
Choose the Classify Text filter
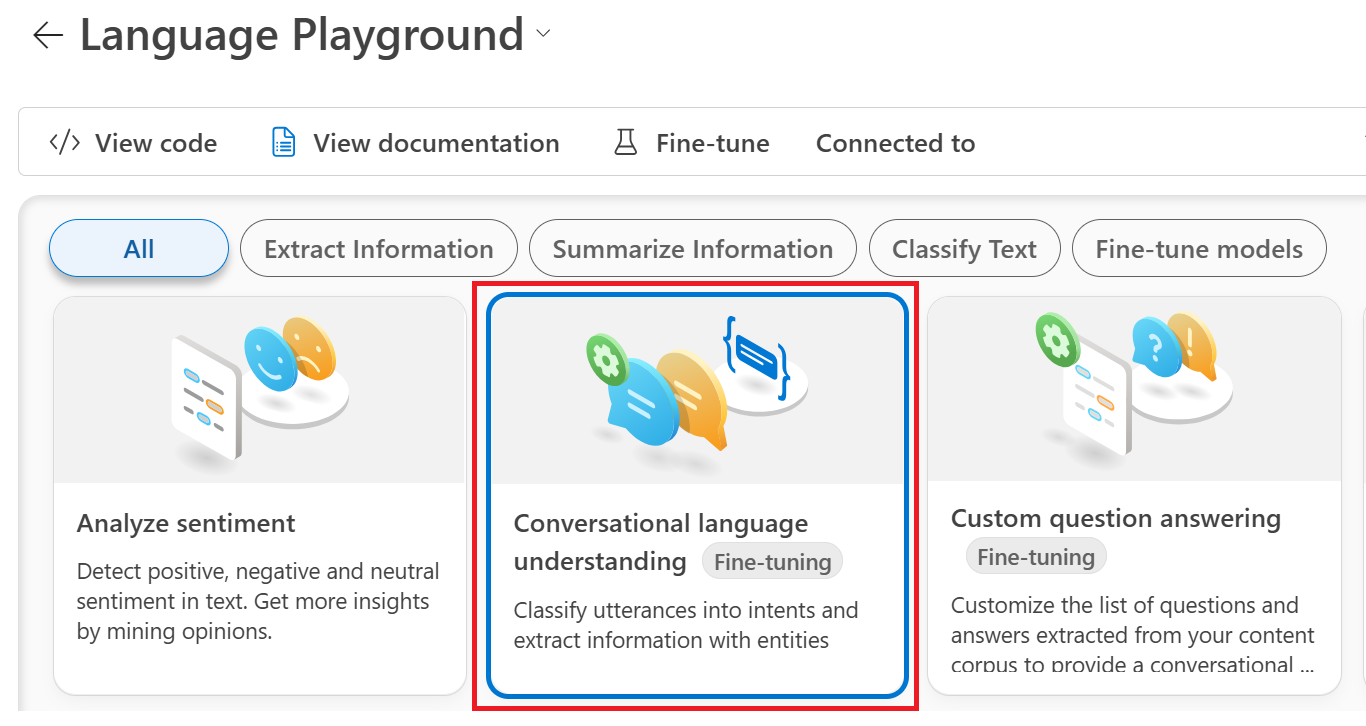(964, 248)
